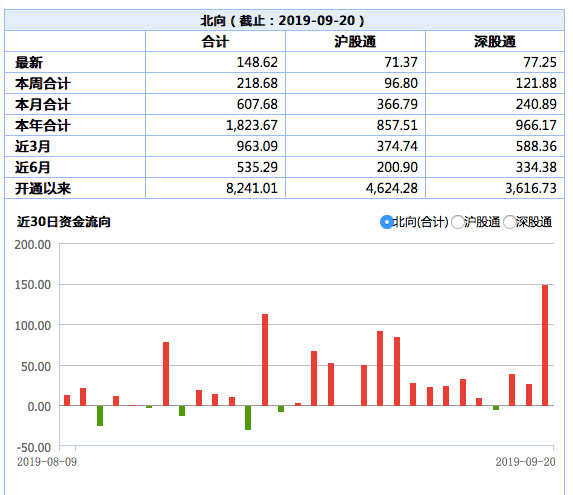
Task: Click the value 71.37
Action: click(401, 62)
